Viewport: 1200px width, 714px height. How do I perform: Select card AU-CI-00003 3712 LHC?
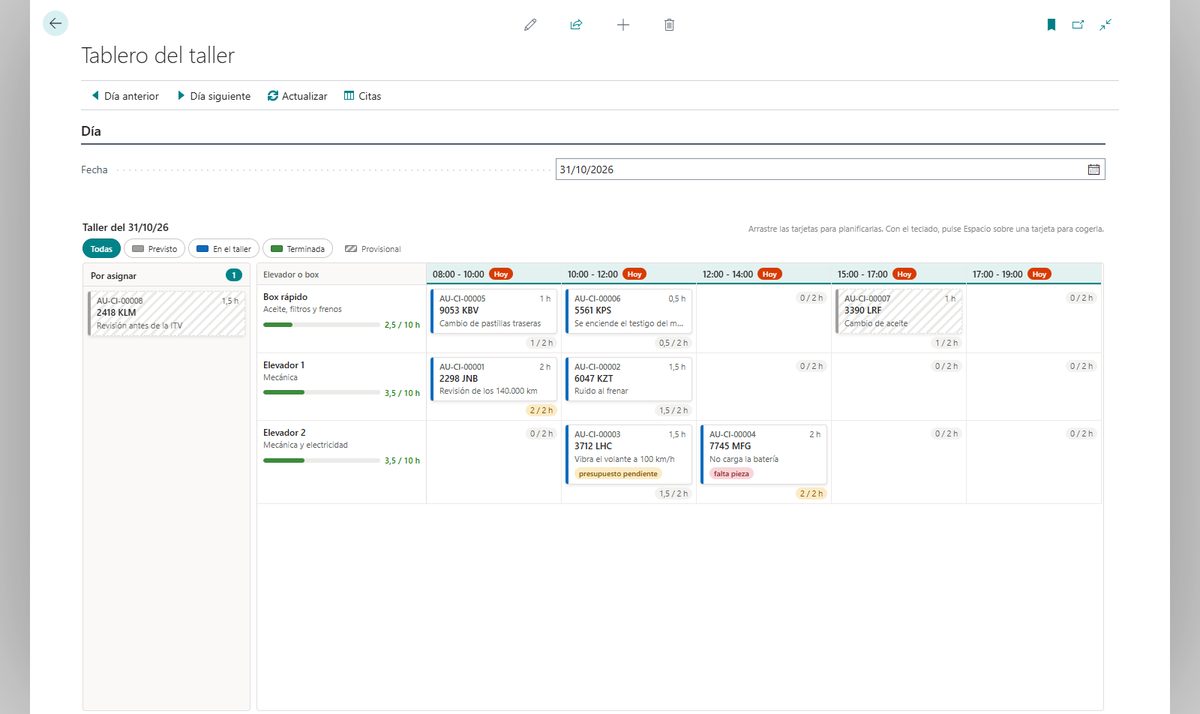click(629, 455)
